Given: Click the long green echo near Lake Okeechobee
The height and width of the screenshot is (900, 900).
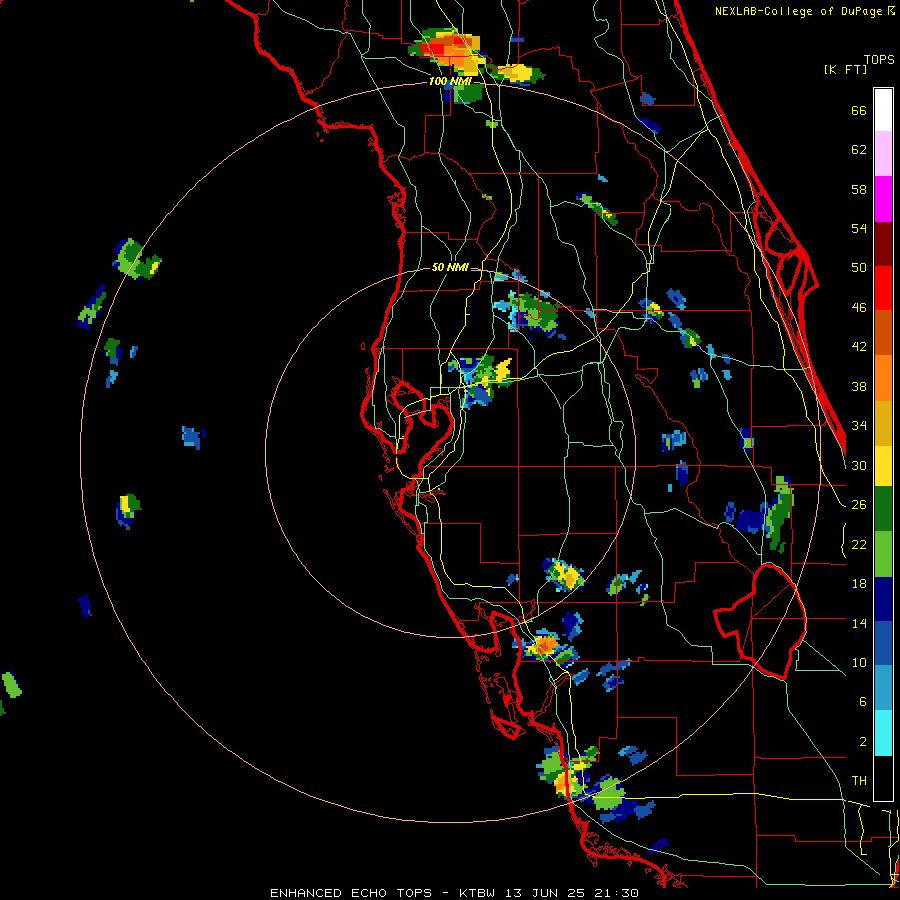Looking at the screenshot, I should (780, 513).
